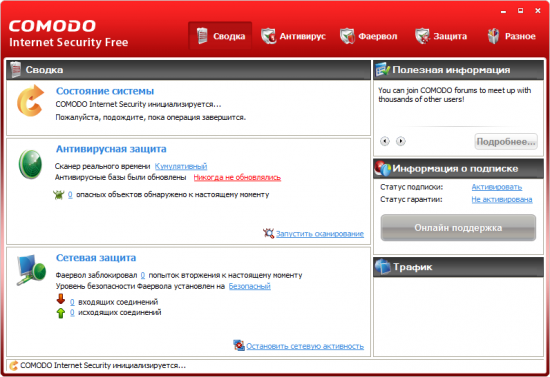
Task: Open the Сетевая защита heading
Action: 96,258
